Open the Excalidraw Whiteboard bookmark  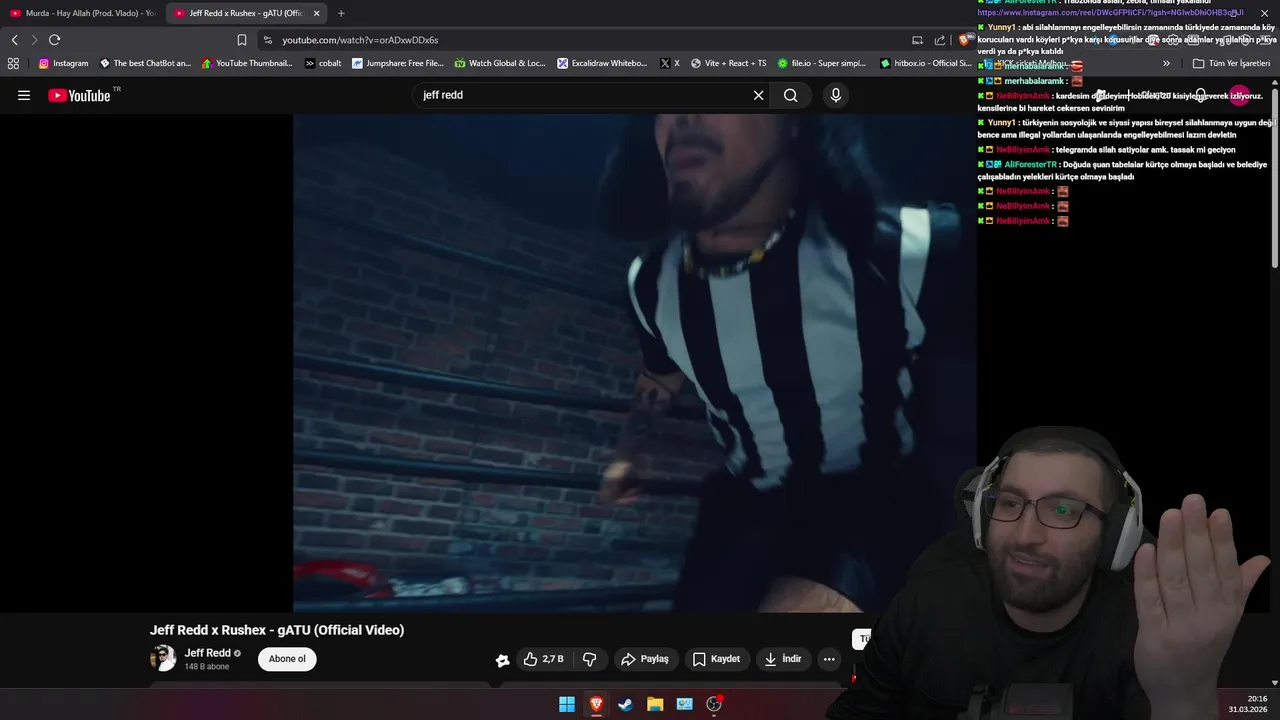602,63
